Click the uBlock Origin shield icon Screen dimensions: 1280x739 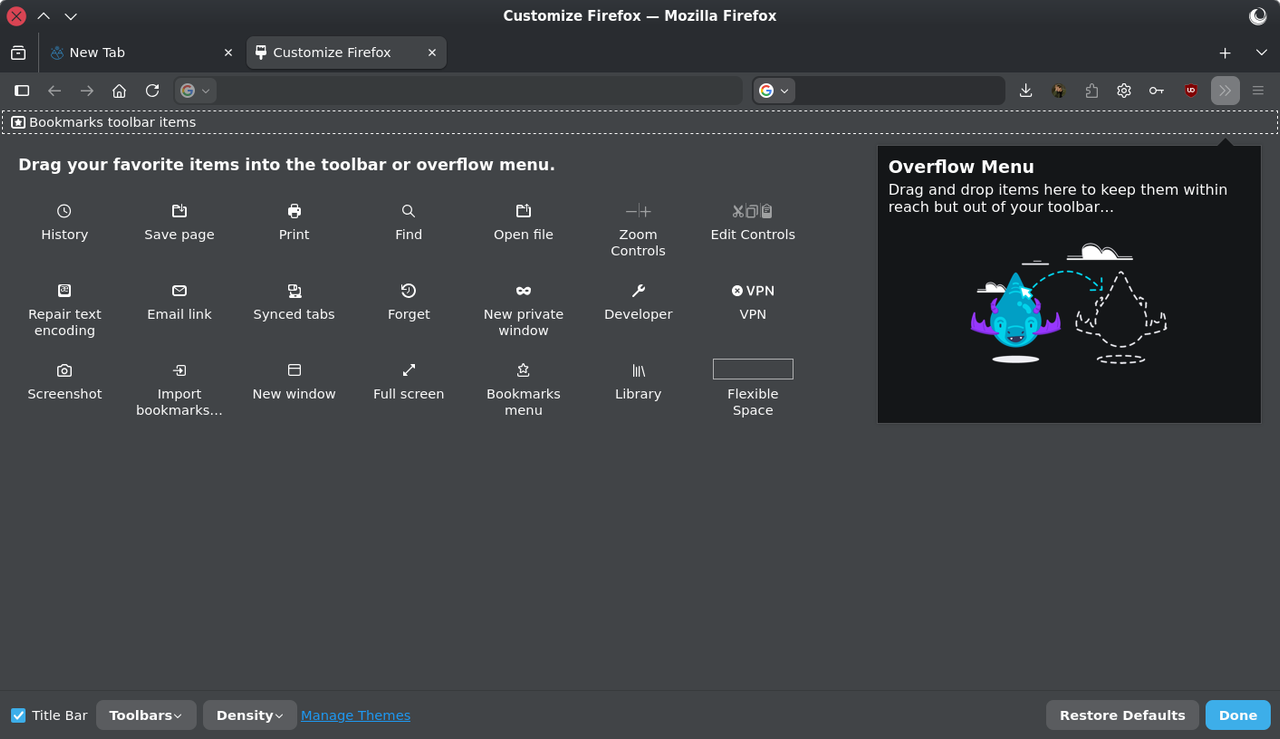tap(1190, 91)
